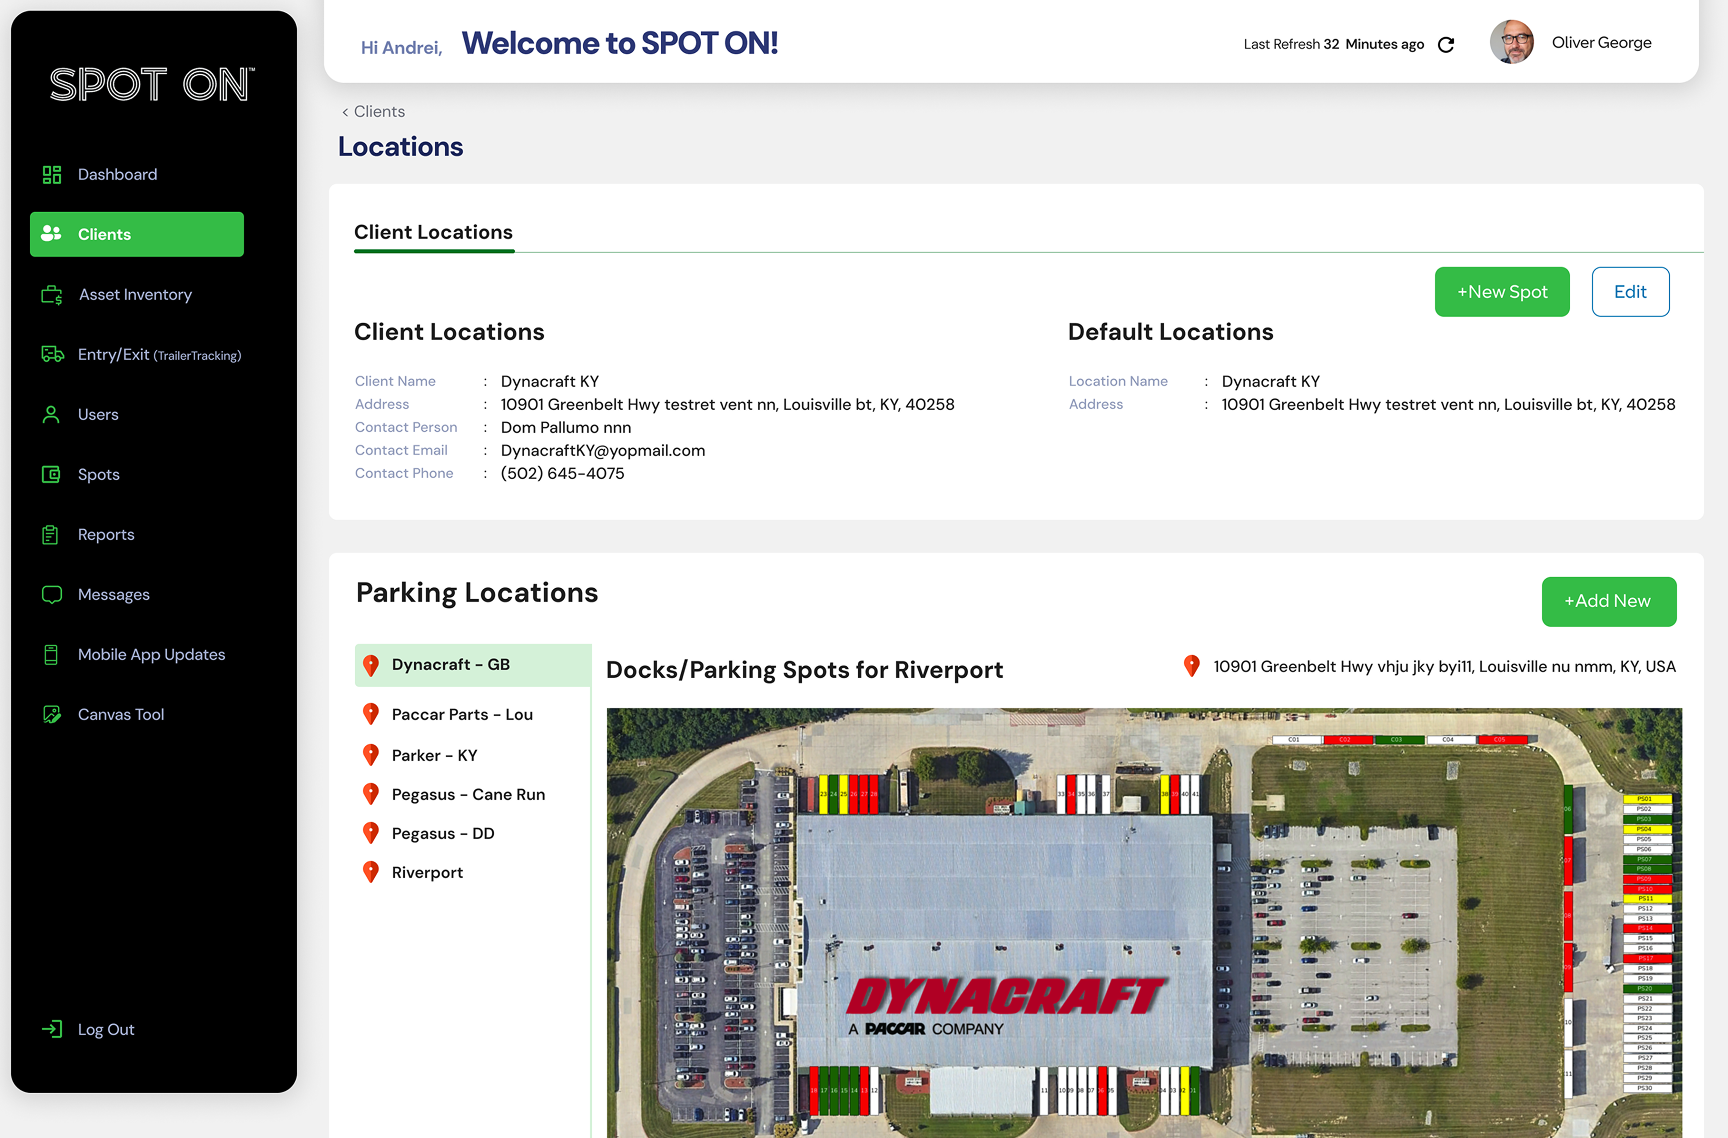Open the Asset Inventory icon
The width and height of the screenshot is (1728, 1138).
(52, 295)
